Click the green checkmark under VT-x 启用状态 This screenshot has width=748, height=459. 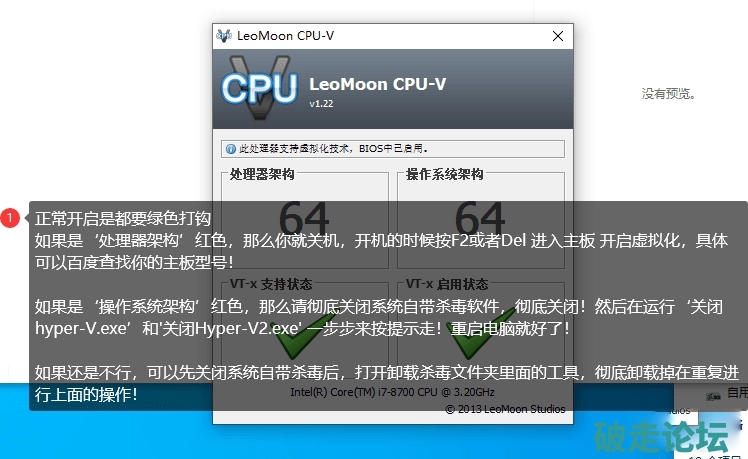click(x=480, y=334)
